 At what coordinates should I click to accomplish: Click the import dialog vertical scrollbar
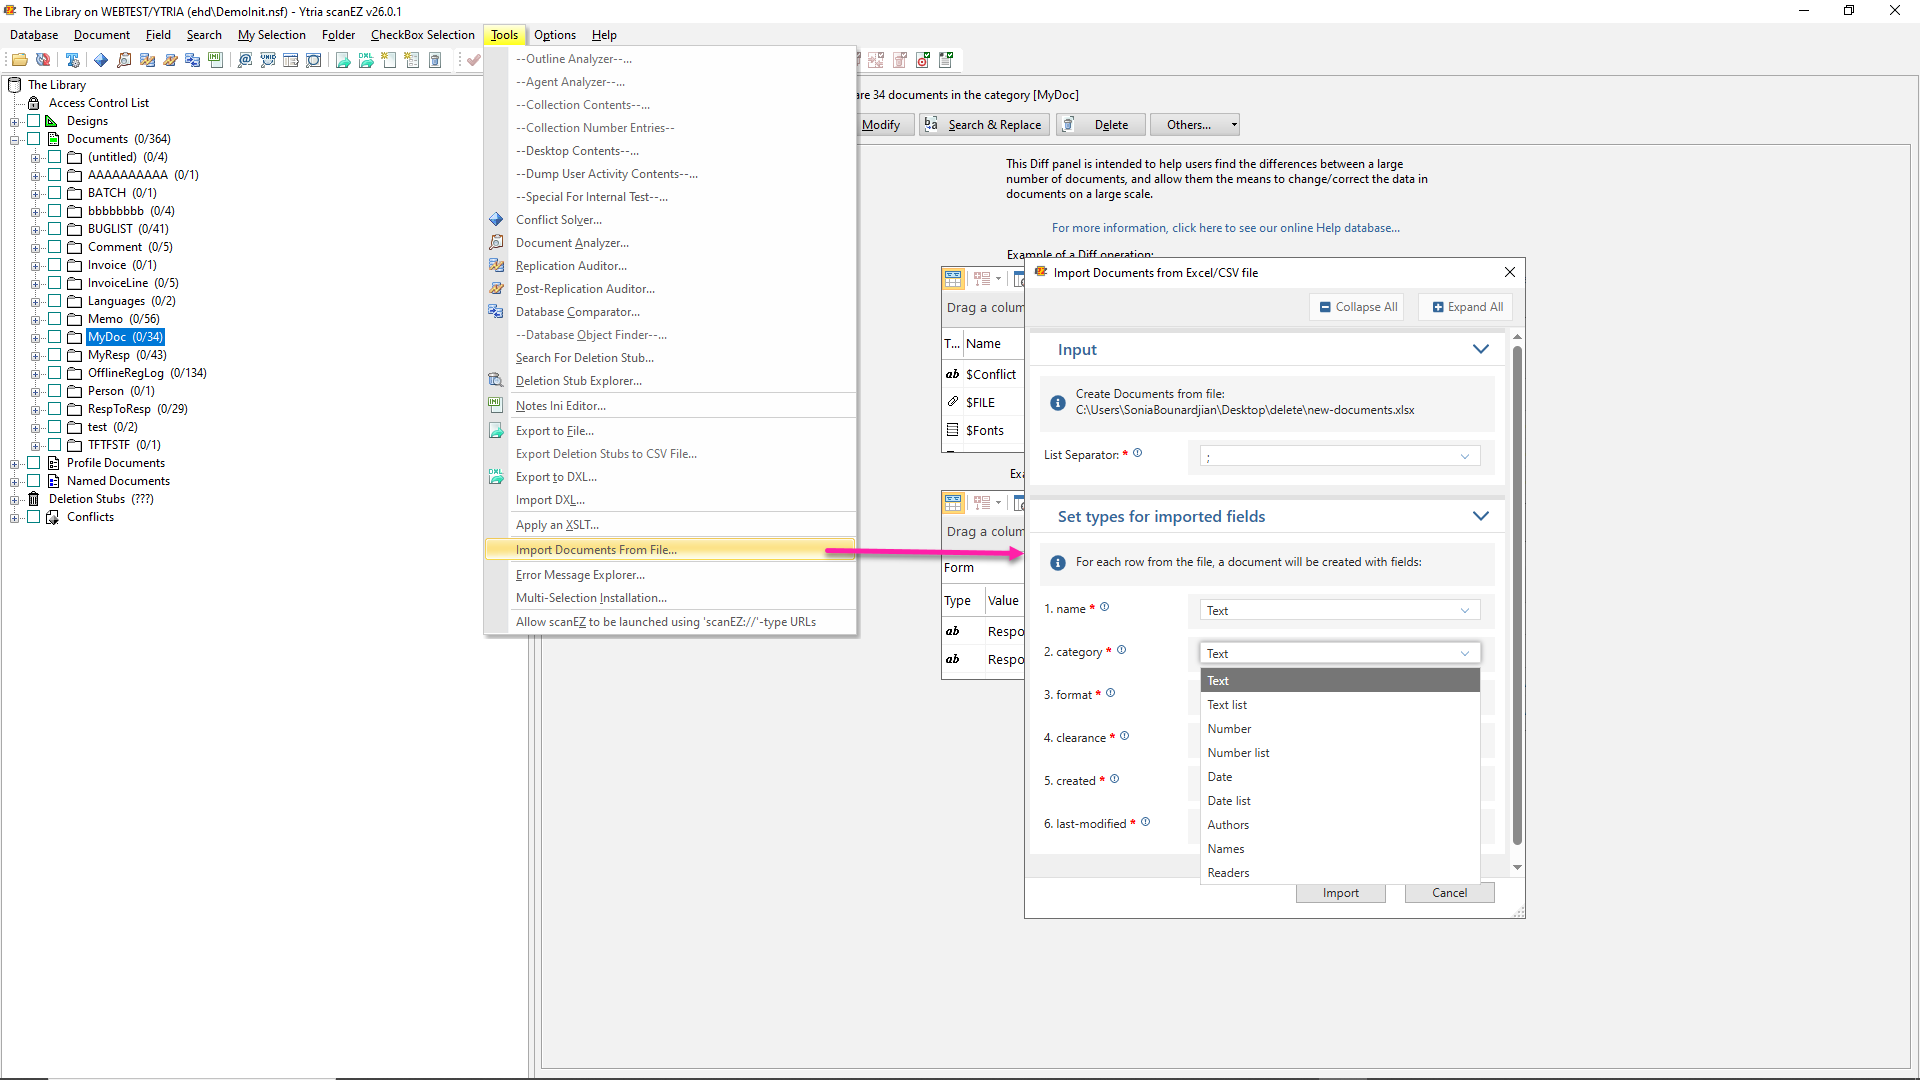click(x=1517, y=600)
